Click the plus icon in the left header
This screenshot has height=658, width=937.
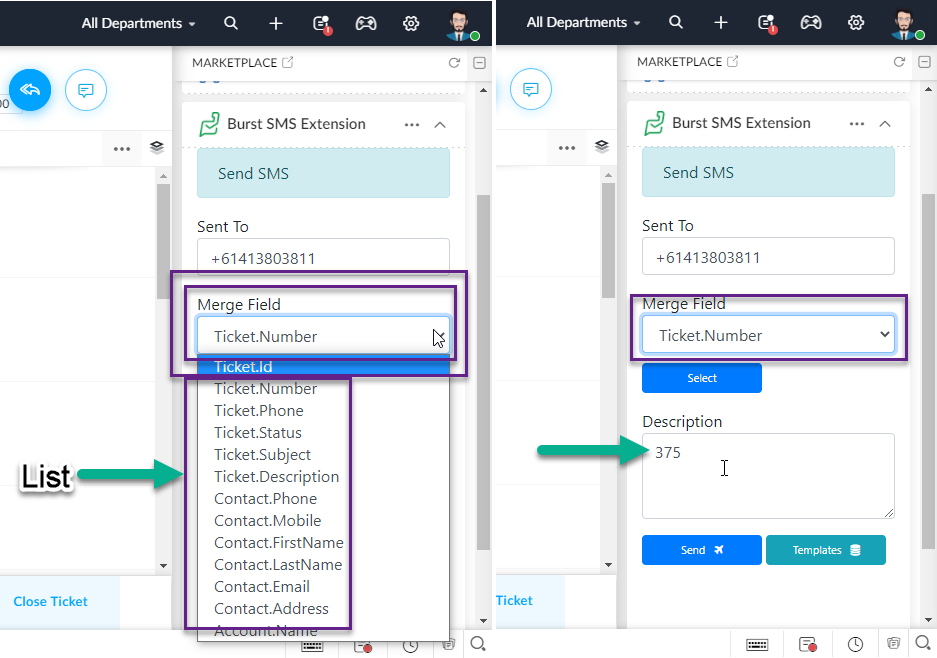(275, 23)
